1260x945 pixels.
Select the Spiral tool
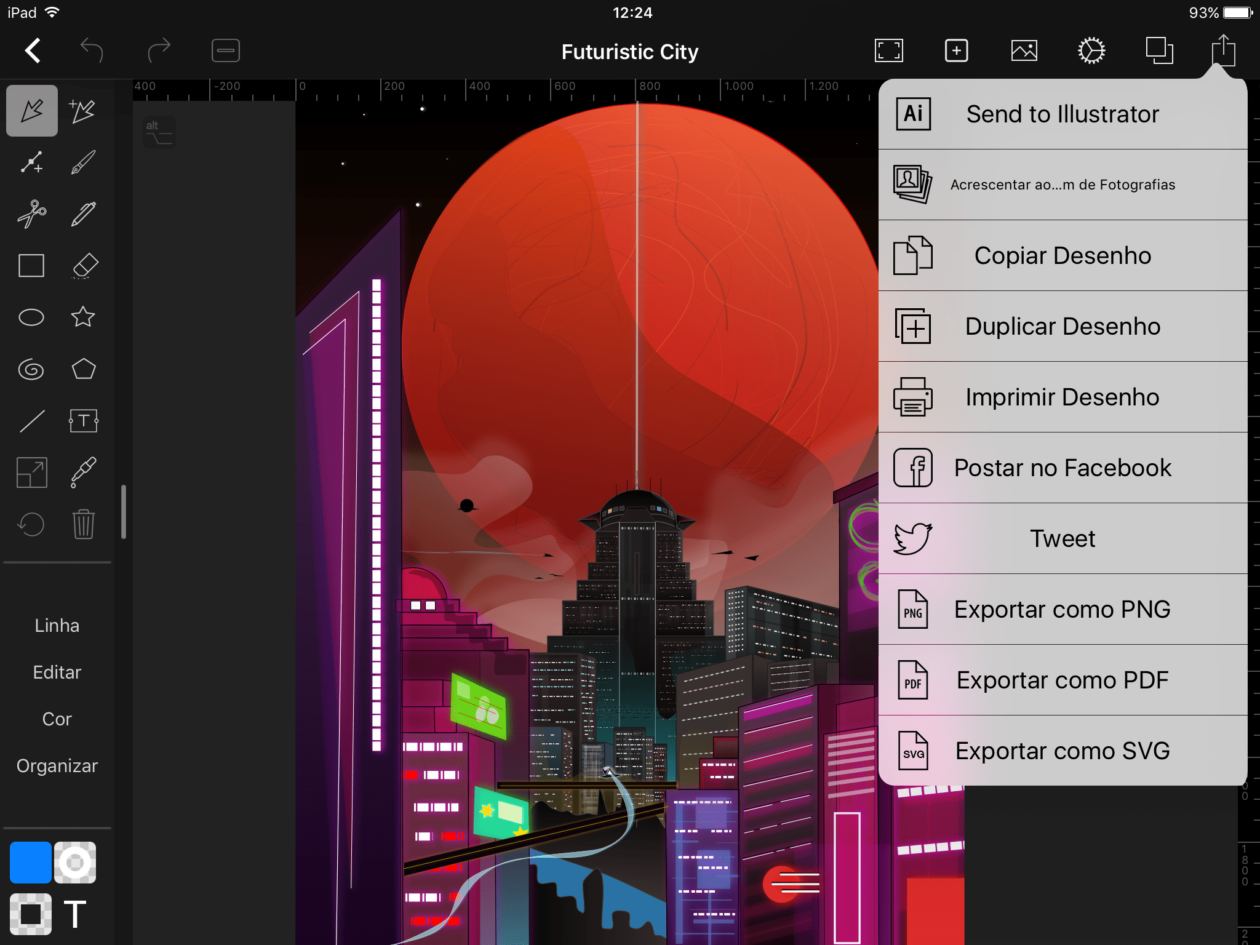[31, 369]
